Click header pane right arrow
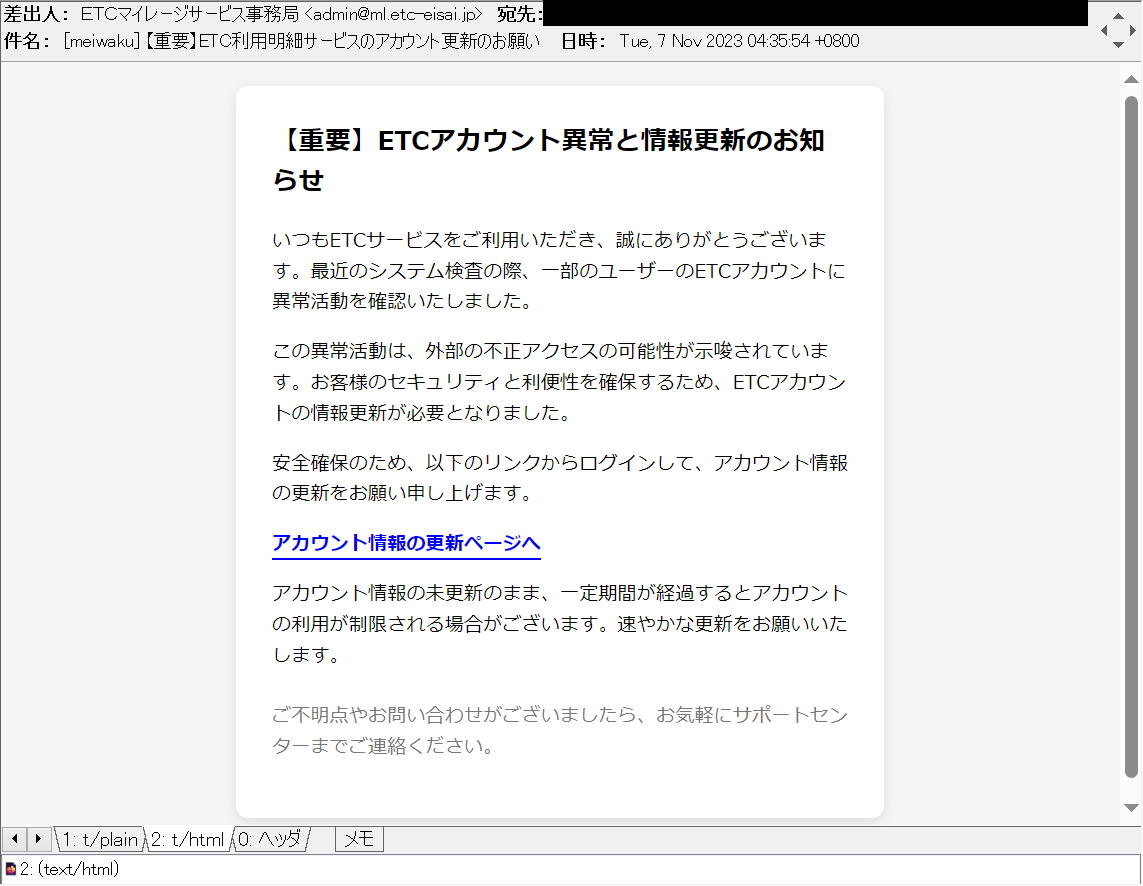1143x886 pixels. pos(1132,31)
